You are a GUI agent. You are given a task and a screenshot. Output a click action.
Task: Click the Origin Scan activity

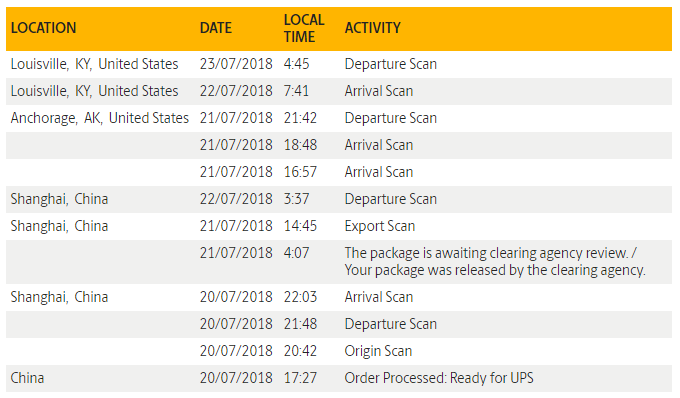point(378,351)
